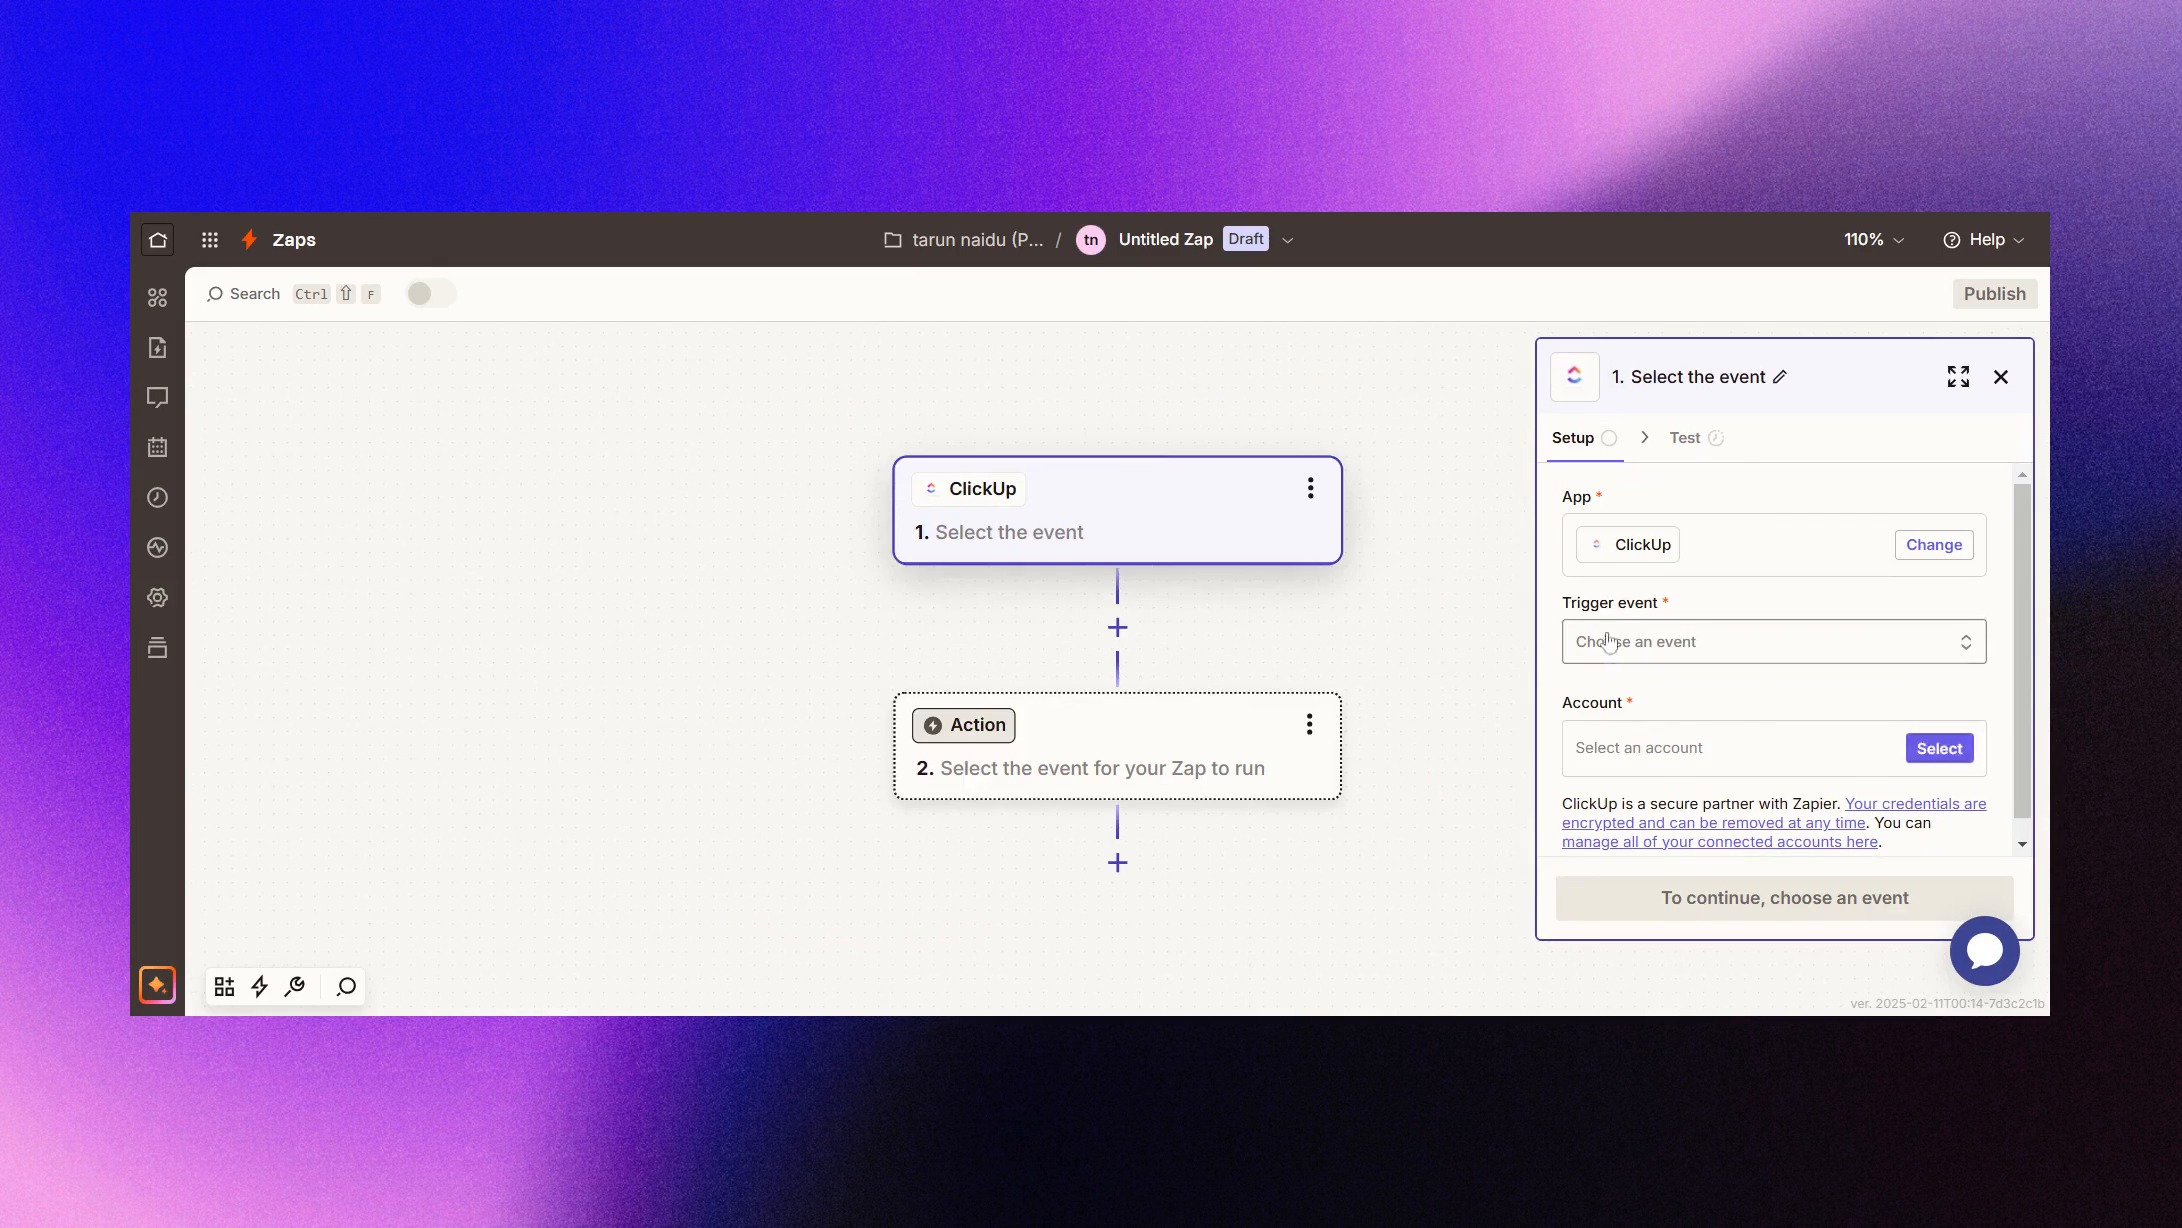This screenshot has height=1228, width=2182.
Task: Open the settings gear in the sidebar
Action: click(157, 597)
